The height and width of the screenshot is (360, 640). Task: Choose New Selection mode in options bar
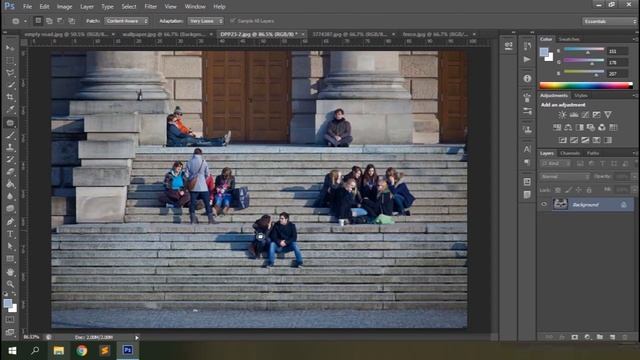coord(38,21)
